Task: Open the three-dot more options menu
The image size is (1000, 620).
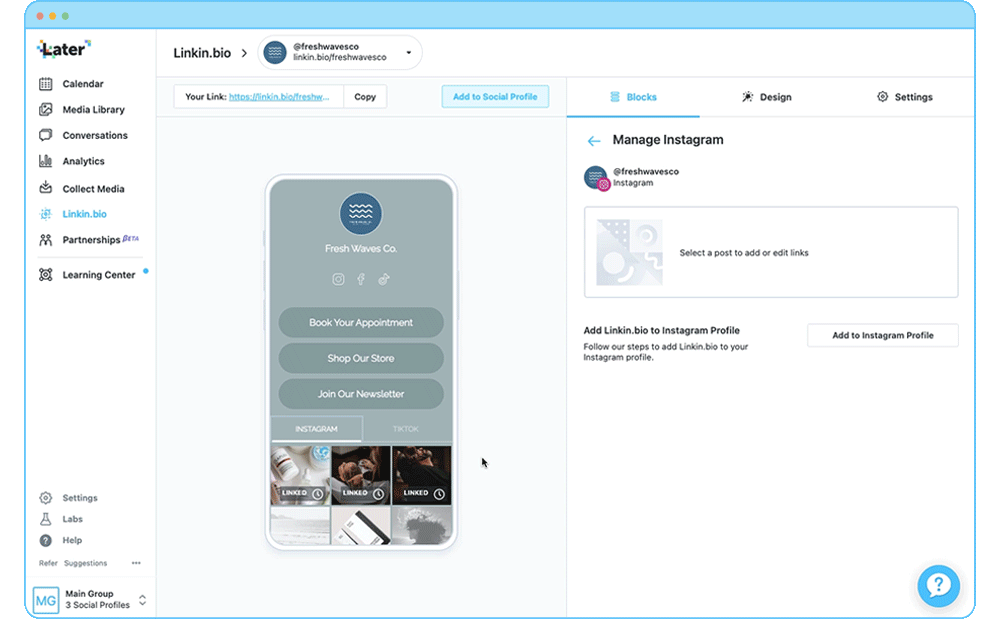Action: point(136,563)
